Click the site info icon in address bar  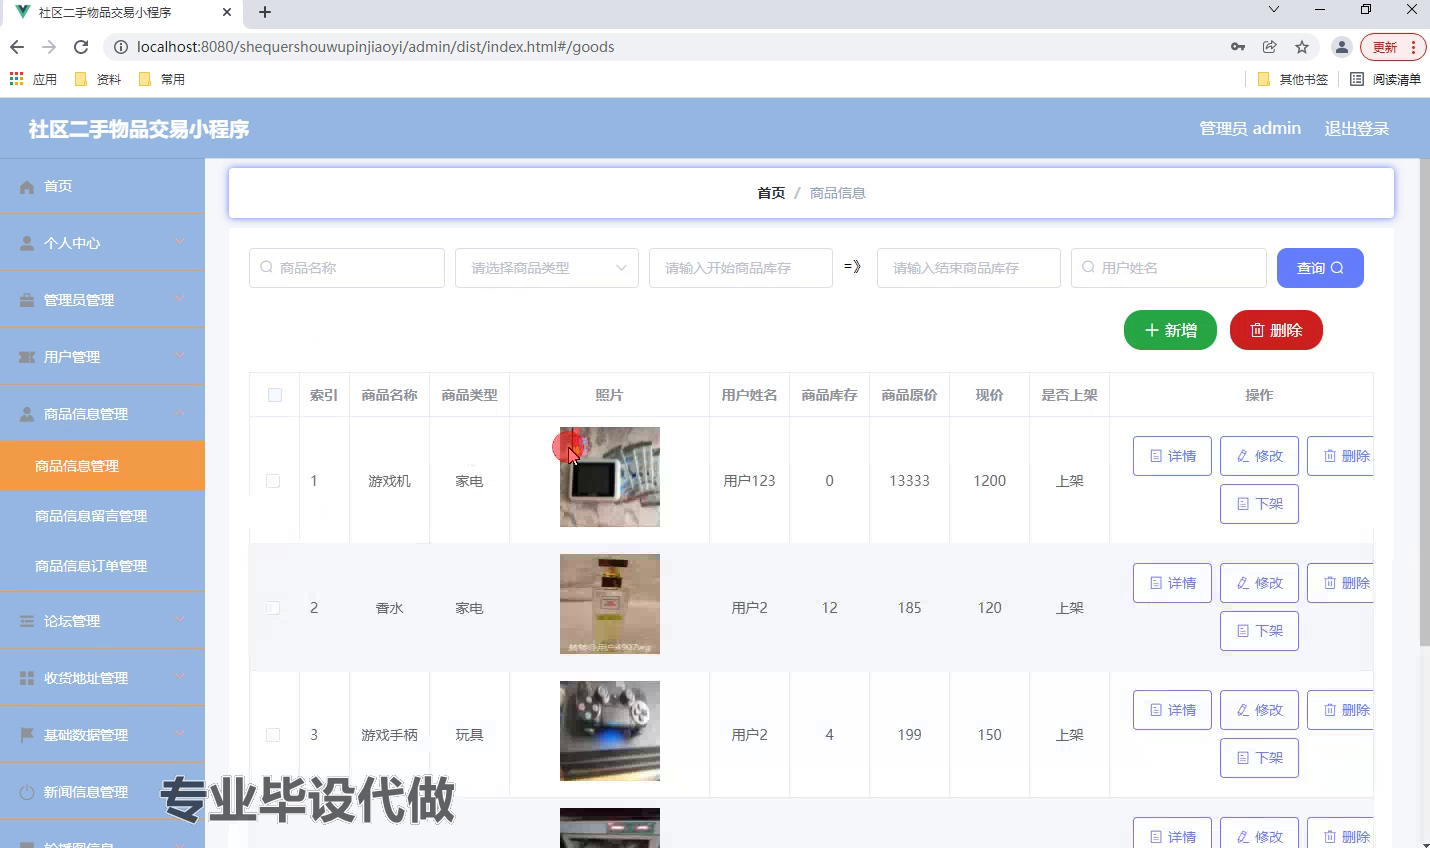pyautogui.click(x=120, y=47)
